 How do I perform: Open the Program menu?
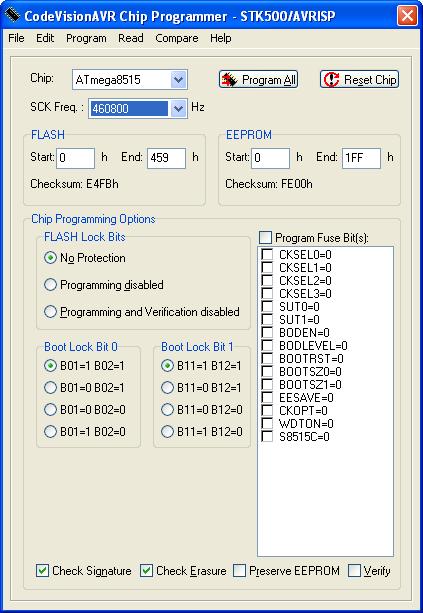point(86,38)
